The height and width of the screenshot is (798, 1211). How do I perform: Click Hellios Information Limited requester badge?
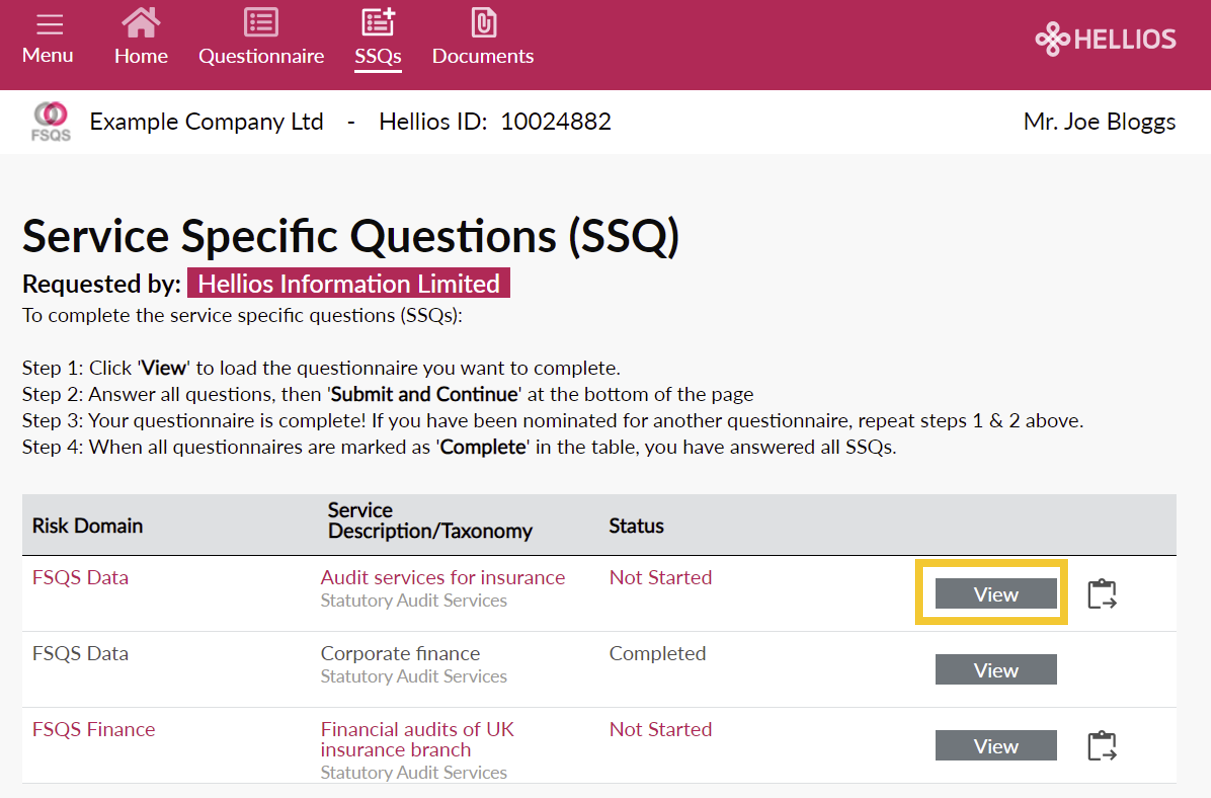tap(349, 283)
